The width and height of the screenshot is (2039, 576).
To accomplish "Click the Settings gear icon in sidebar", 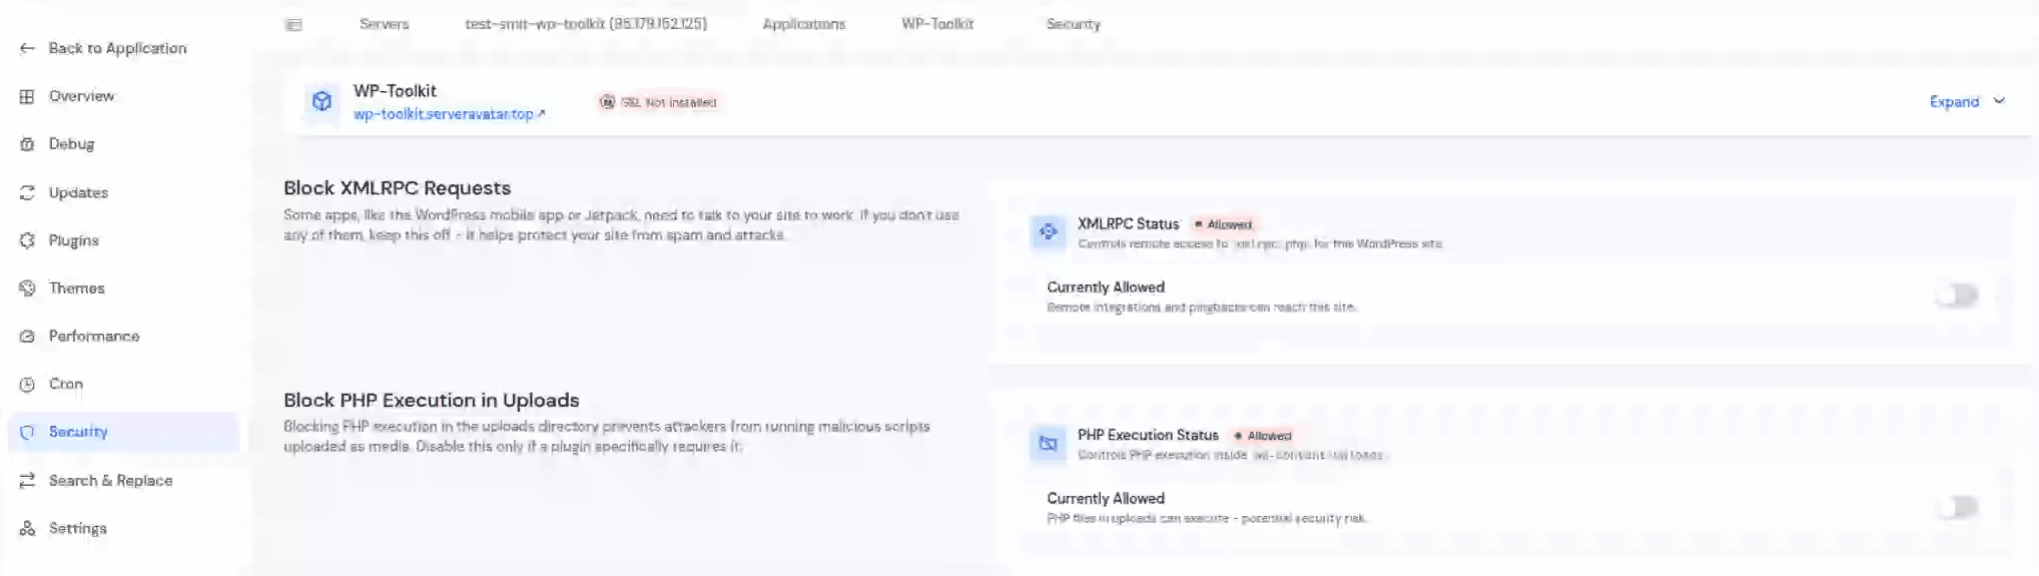I will click(27, 528).
